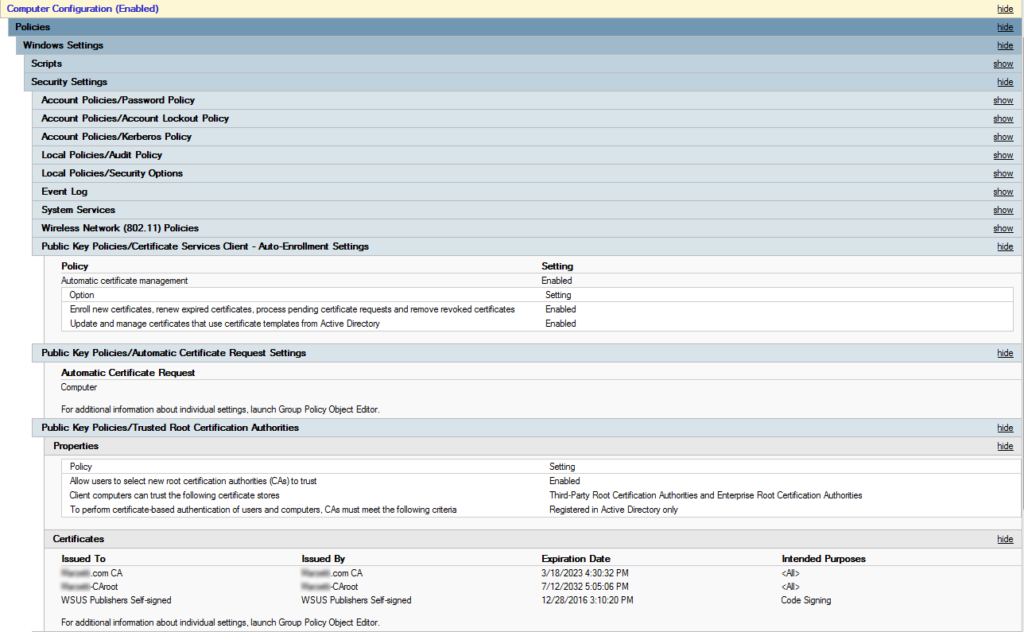The width and height of the screenshot is (1024, 632).
Task: Show the Event Log settings
Action: point(1003,191)
